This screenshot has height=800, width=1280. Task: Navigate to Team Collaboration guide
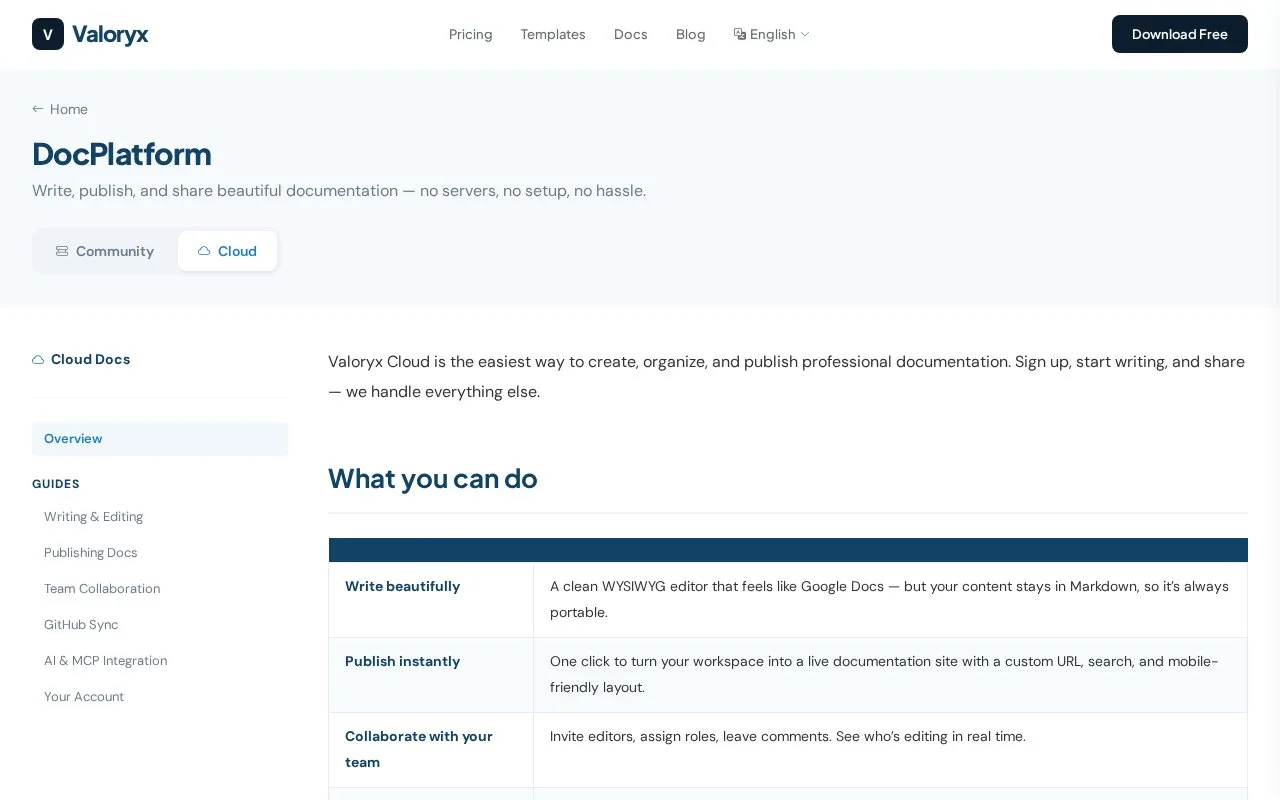[102, 589]
